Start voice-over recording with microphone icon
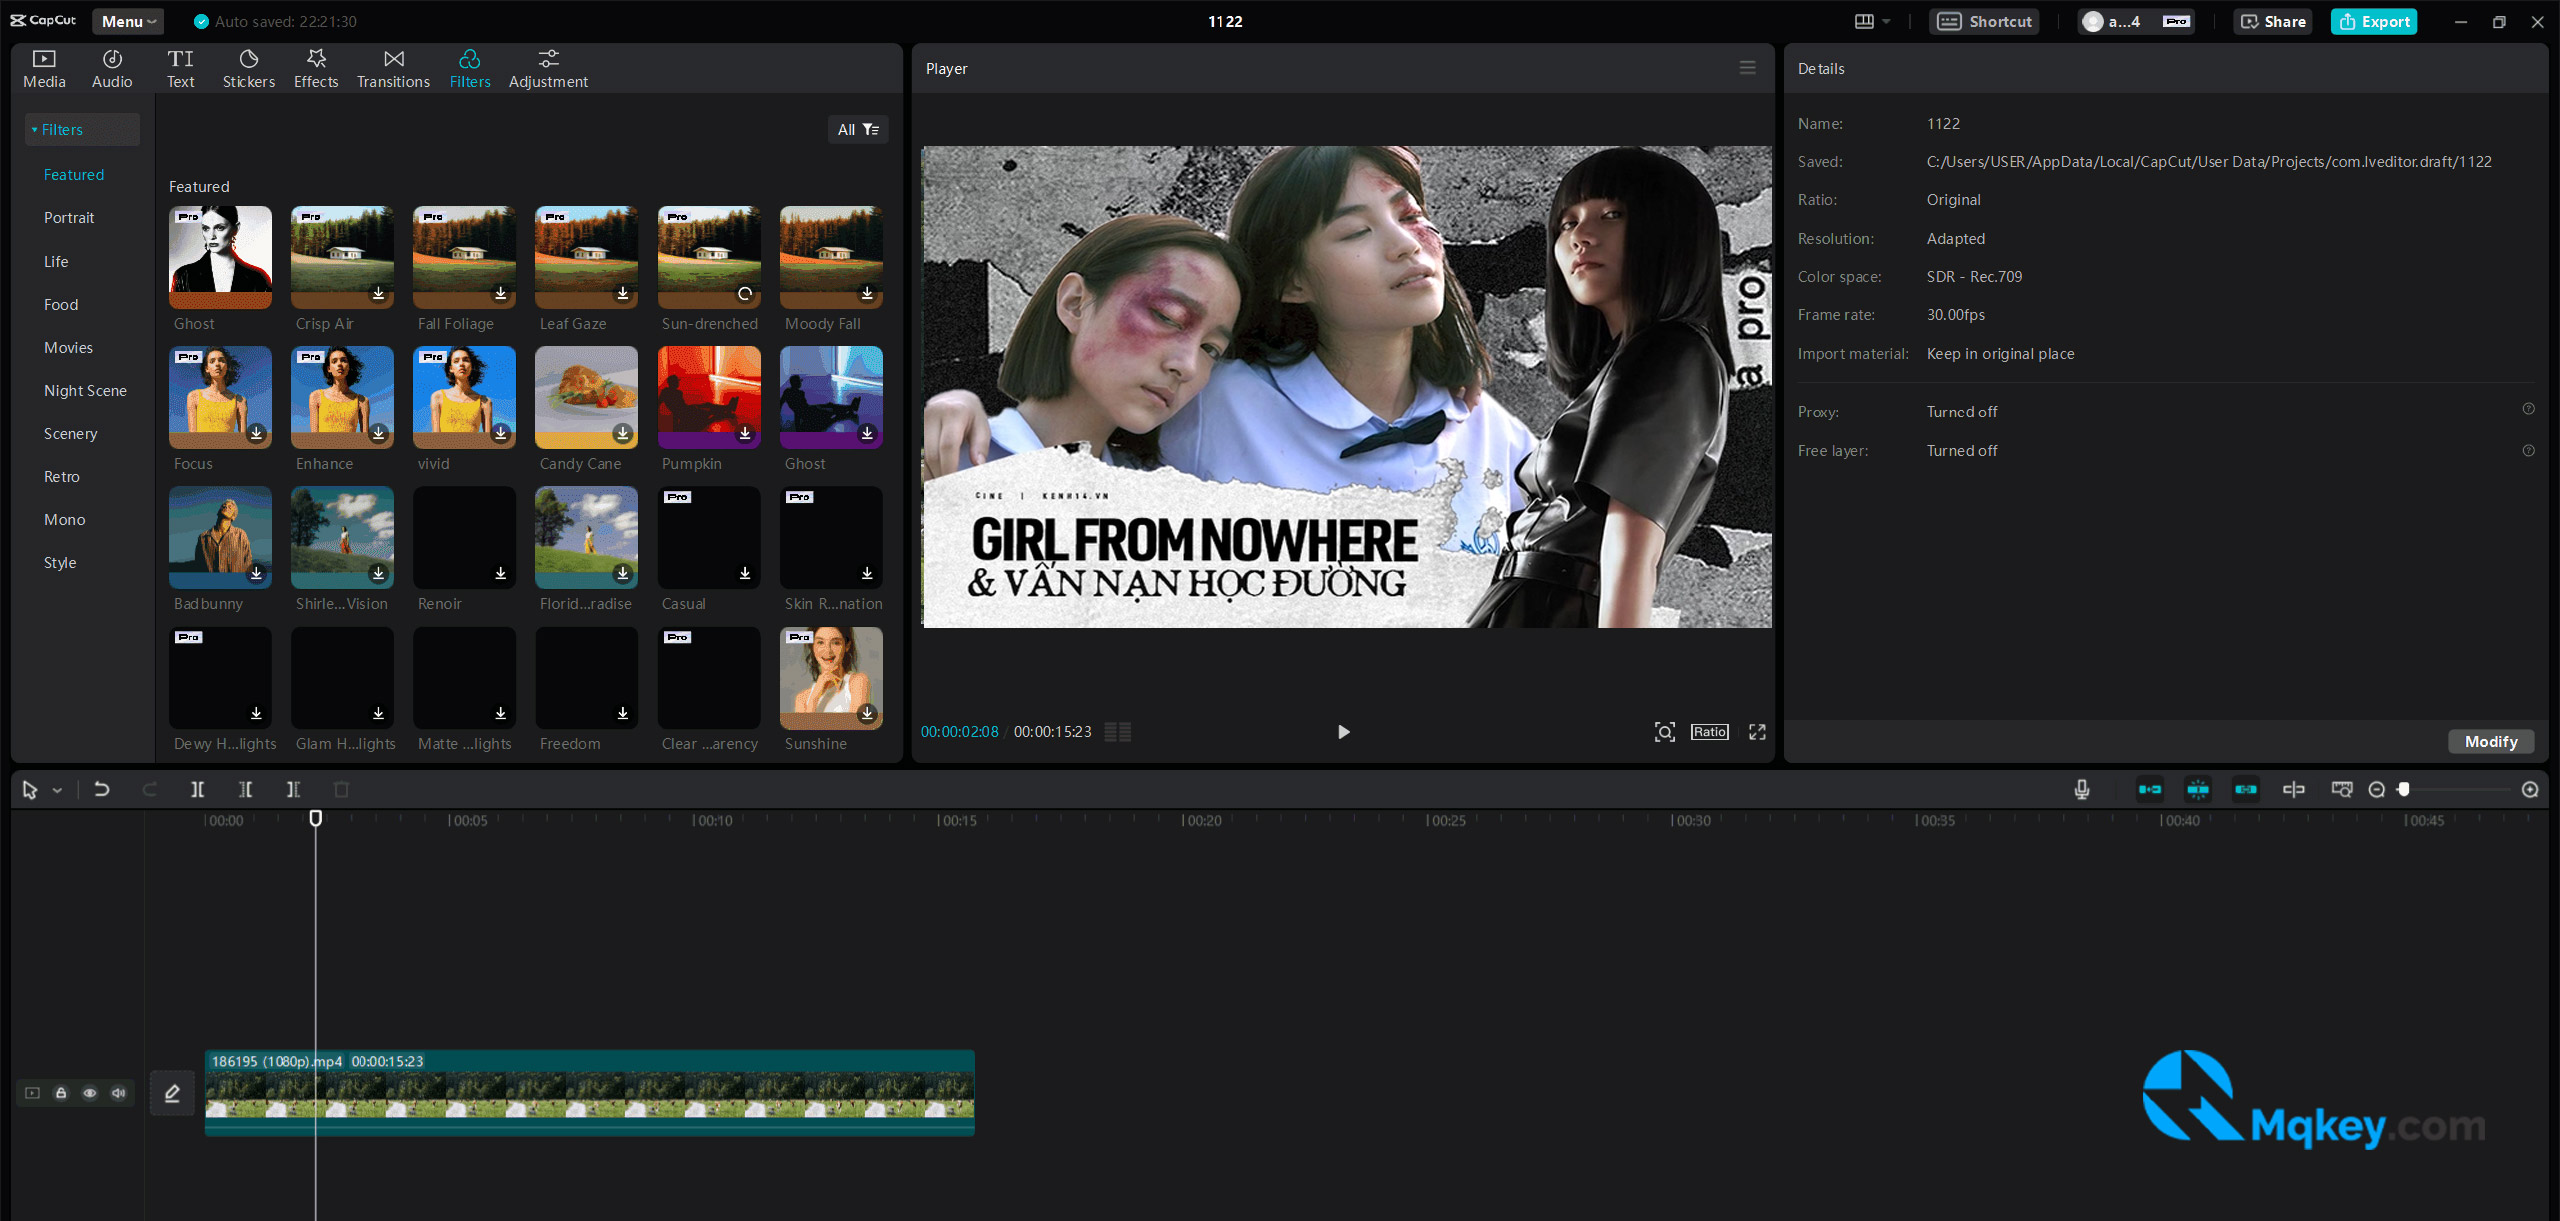2560x1221 pixels. (2081, 789)
